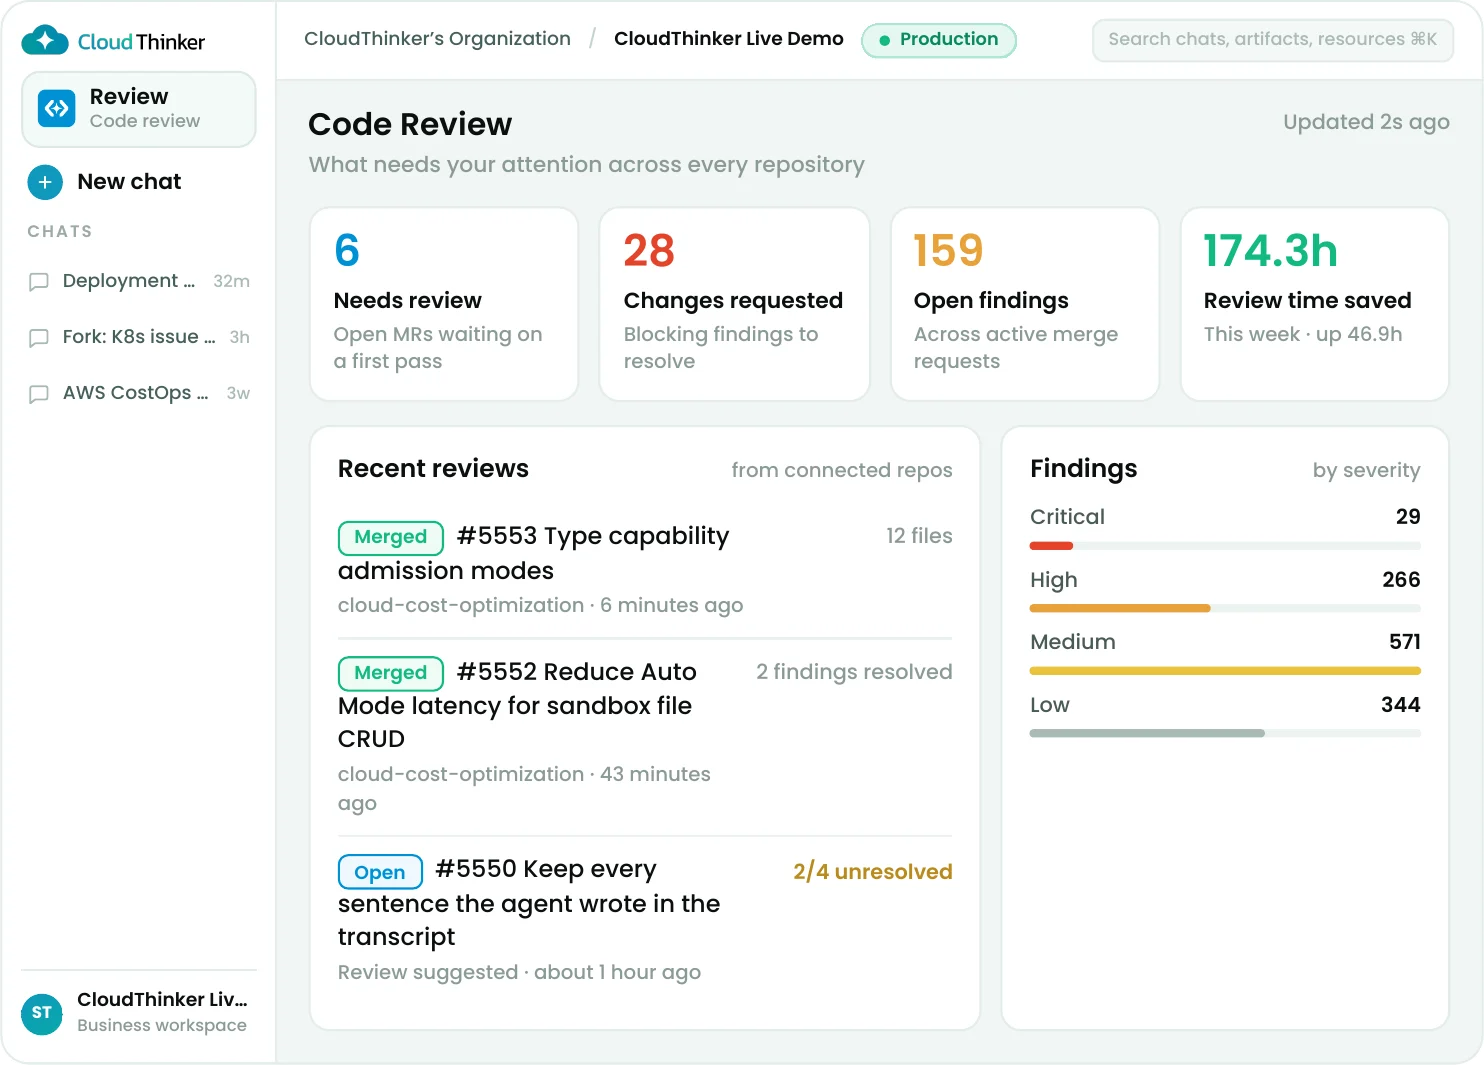Click the Medium count '571'

pyautogui.click(x=1405, y=642)
